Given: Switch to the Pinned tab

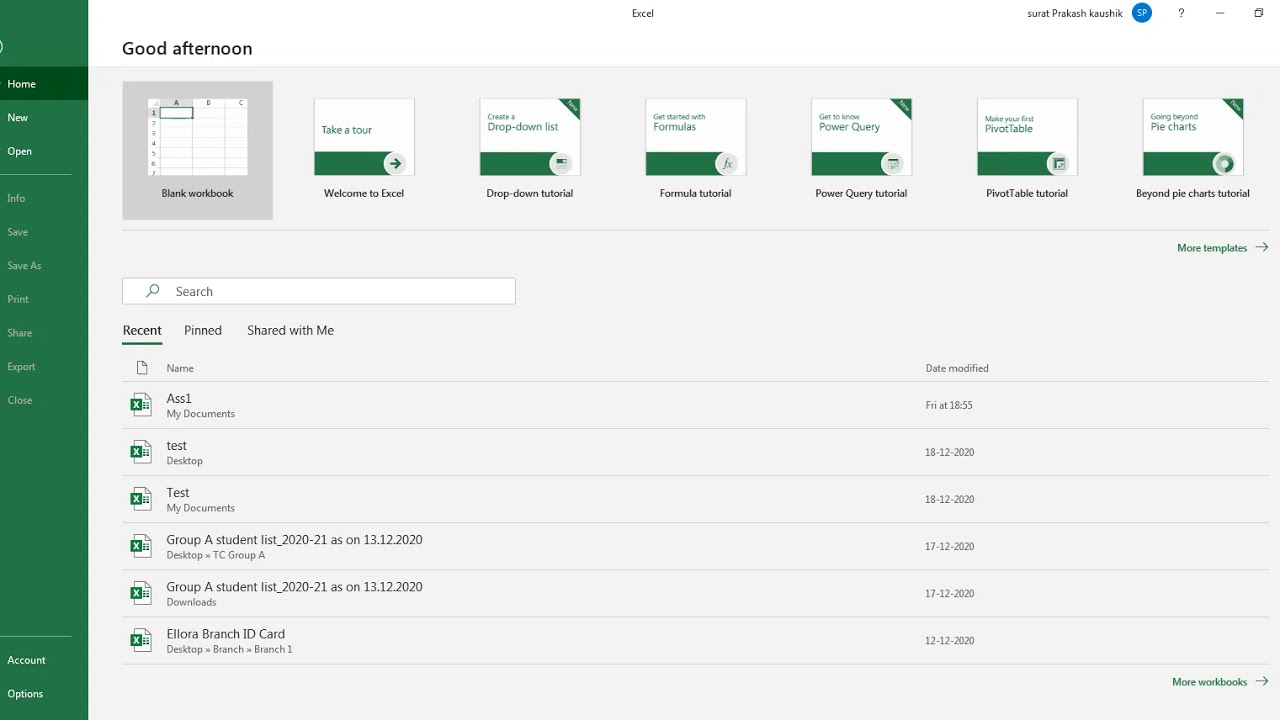Looking at the screenshot, I should (203, 331).
